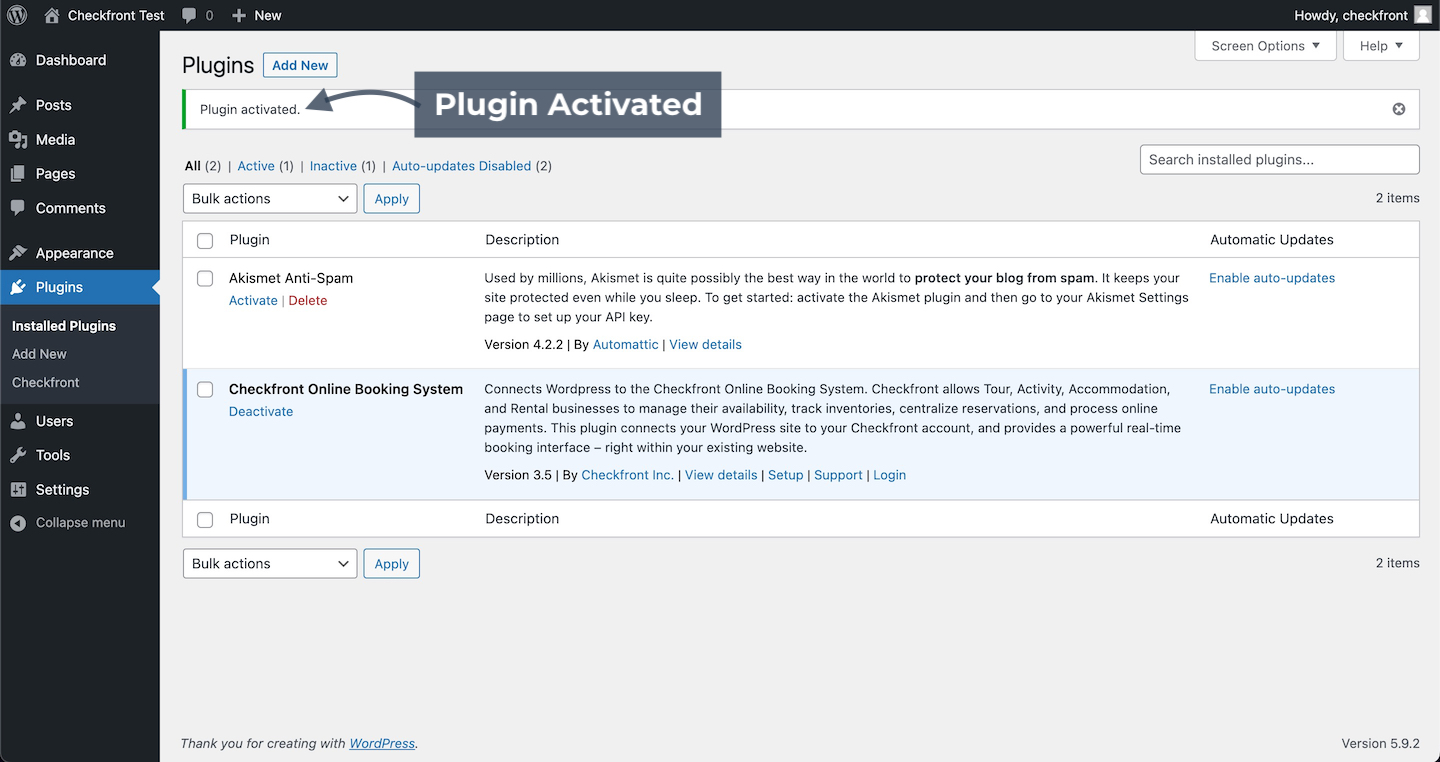Filter plugins by Inactive
1440x762 pixels.
(333, 166)
